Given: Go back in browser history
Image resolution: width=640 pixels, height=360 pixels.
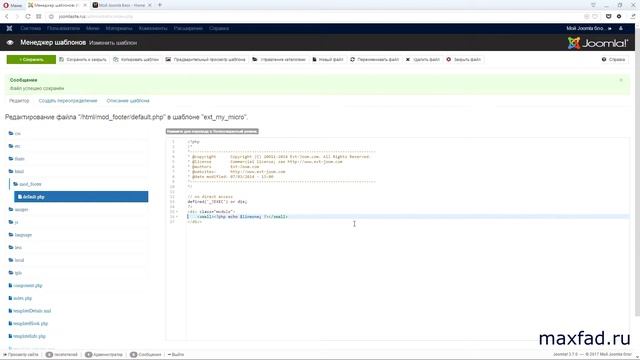Looking at the screenshot, I should click(7, 16).
